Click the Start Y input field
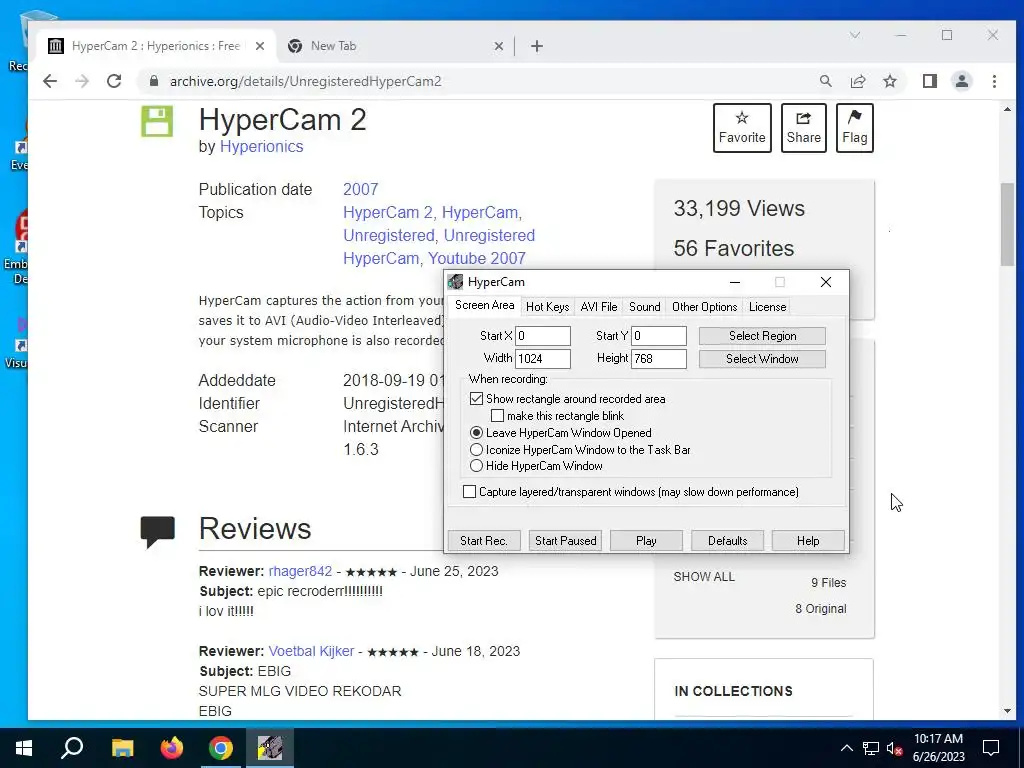 tap(659, 336)
